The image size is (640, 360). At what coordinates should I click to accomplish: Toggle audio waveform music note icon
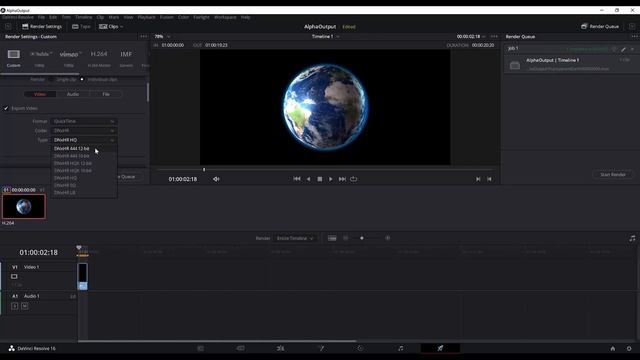632,238
